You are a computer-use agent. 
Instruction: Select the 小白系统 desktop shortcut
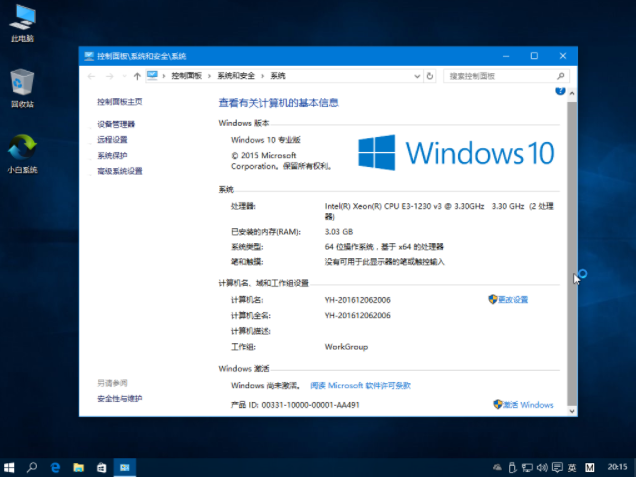point(22,154)
